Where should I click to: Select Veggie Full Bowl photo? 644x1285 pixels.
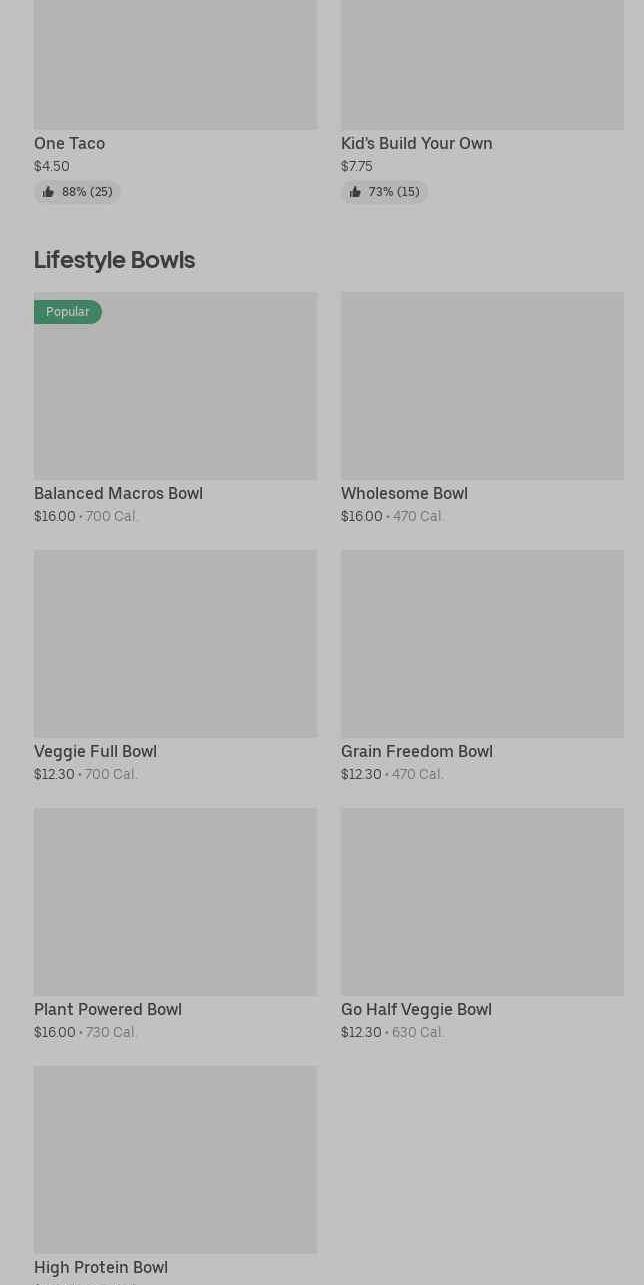[175, 644]
